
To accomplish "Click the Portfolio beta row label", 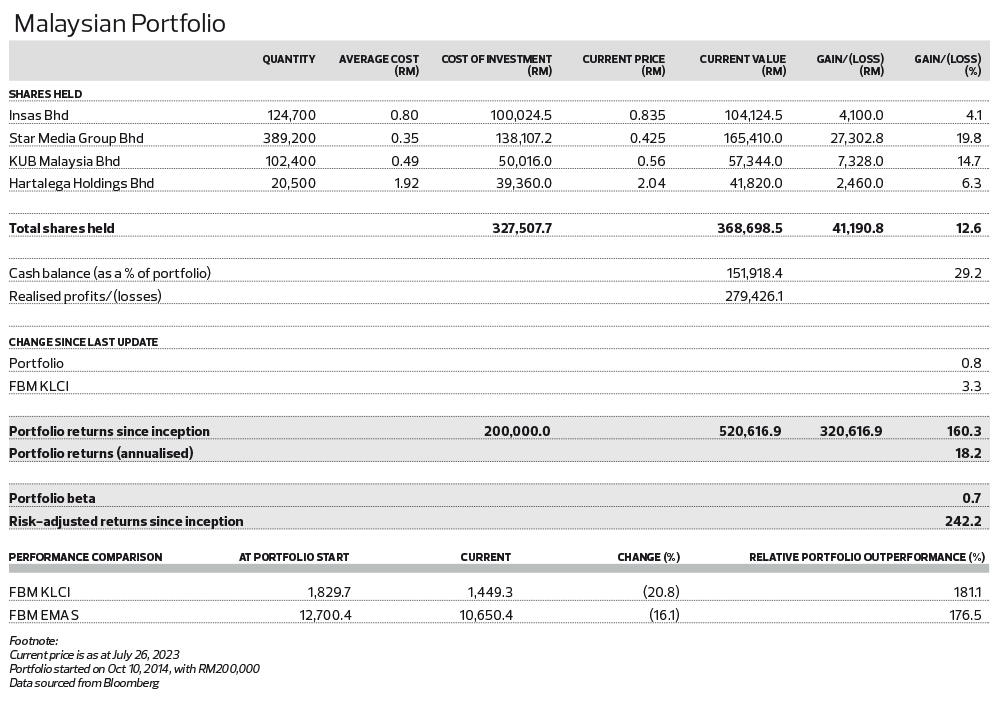I will click(x=52, y=498).
